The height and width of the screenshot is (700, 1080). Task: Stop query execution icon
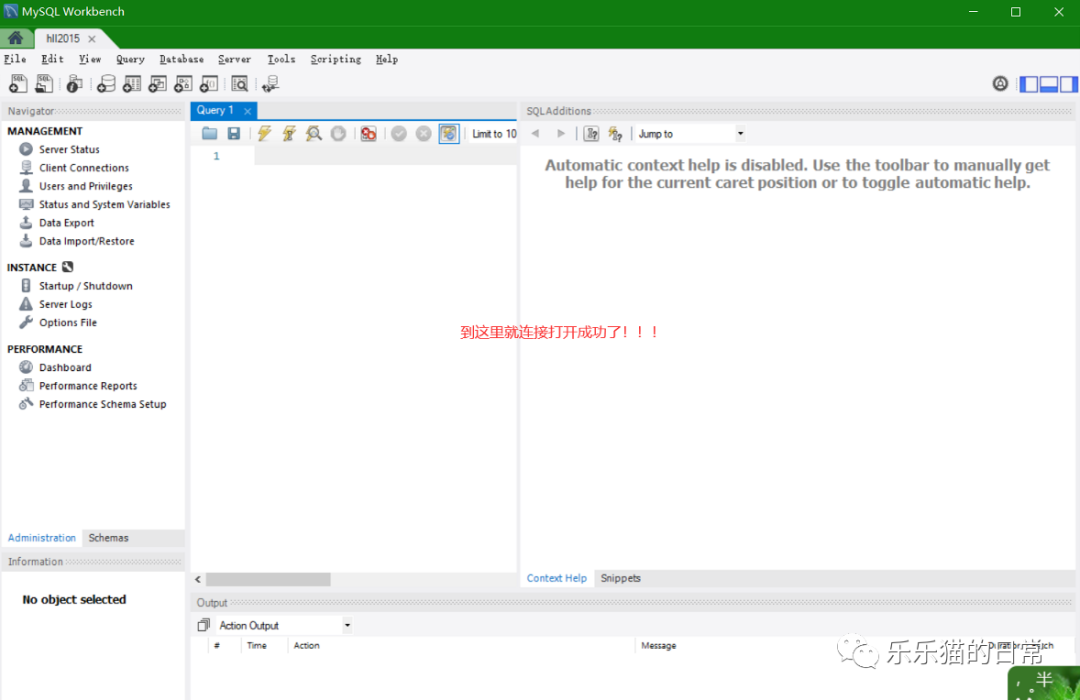pyautogui.click(x=338, y=134)
